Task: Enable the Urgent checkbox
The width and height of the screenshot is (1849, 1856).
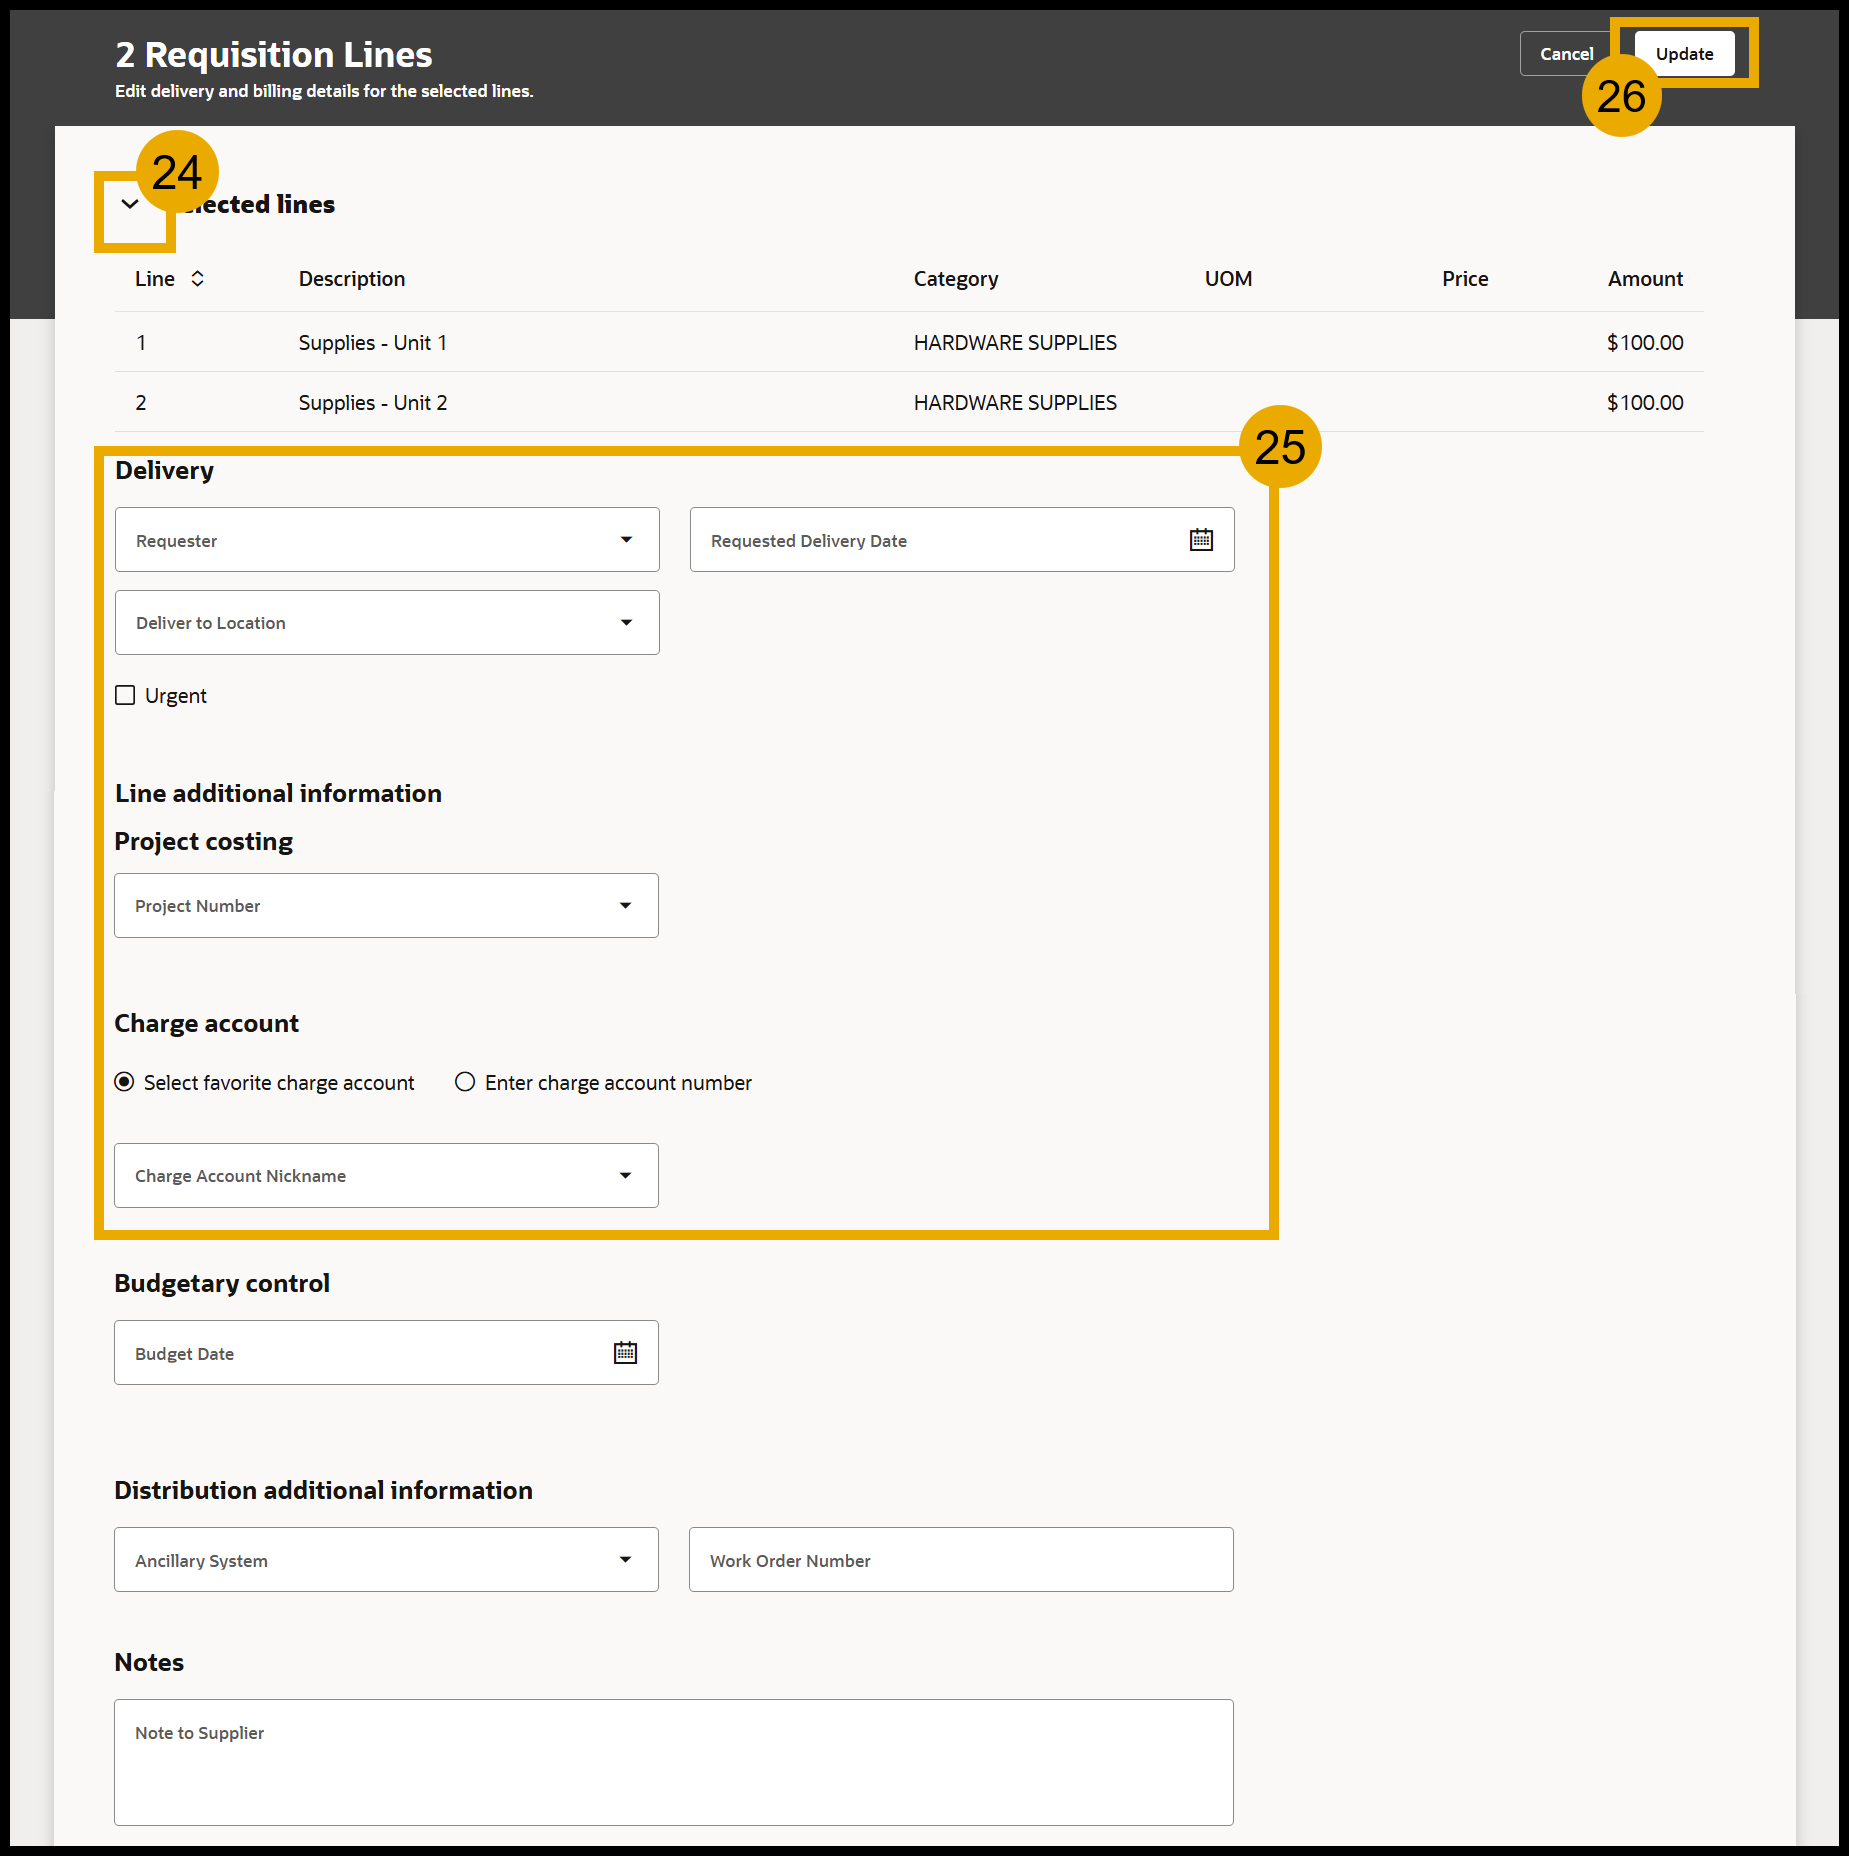Action: (125, 696)
